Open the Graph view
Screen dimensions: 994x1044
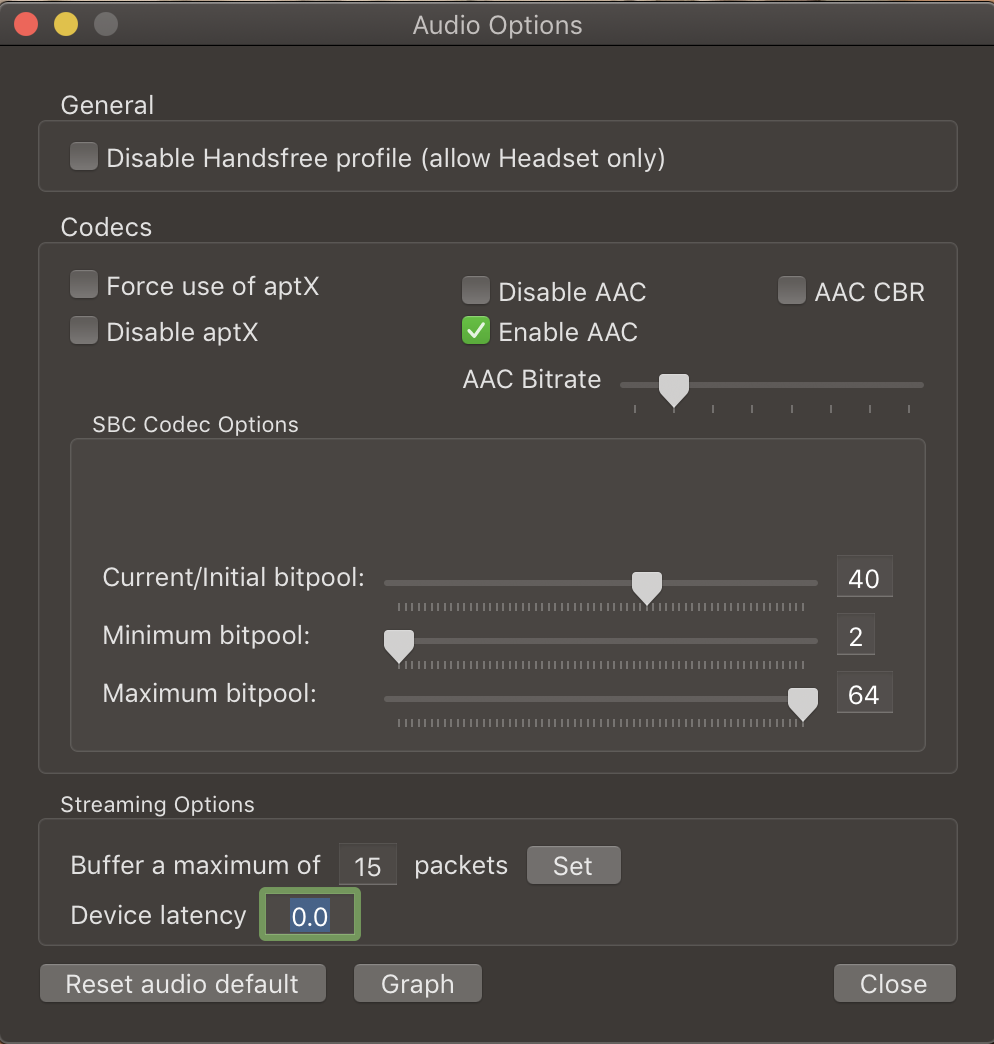(x=417, y=983)
